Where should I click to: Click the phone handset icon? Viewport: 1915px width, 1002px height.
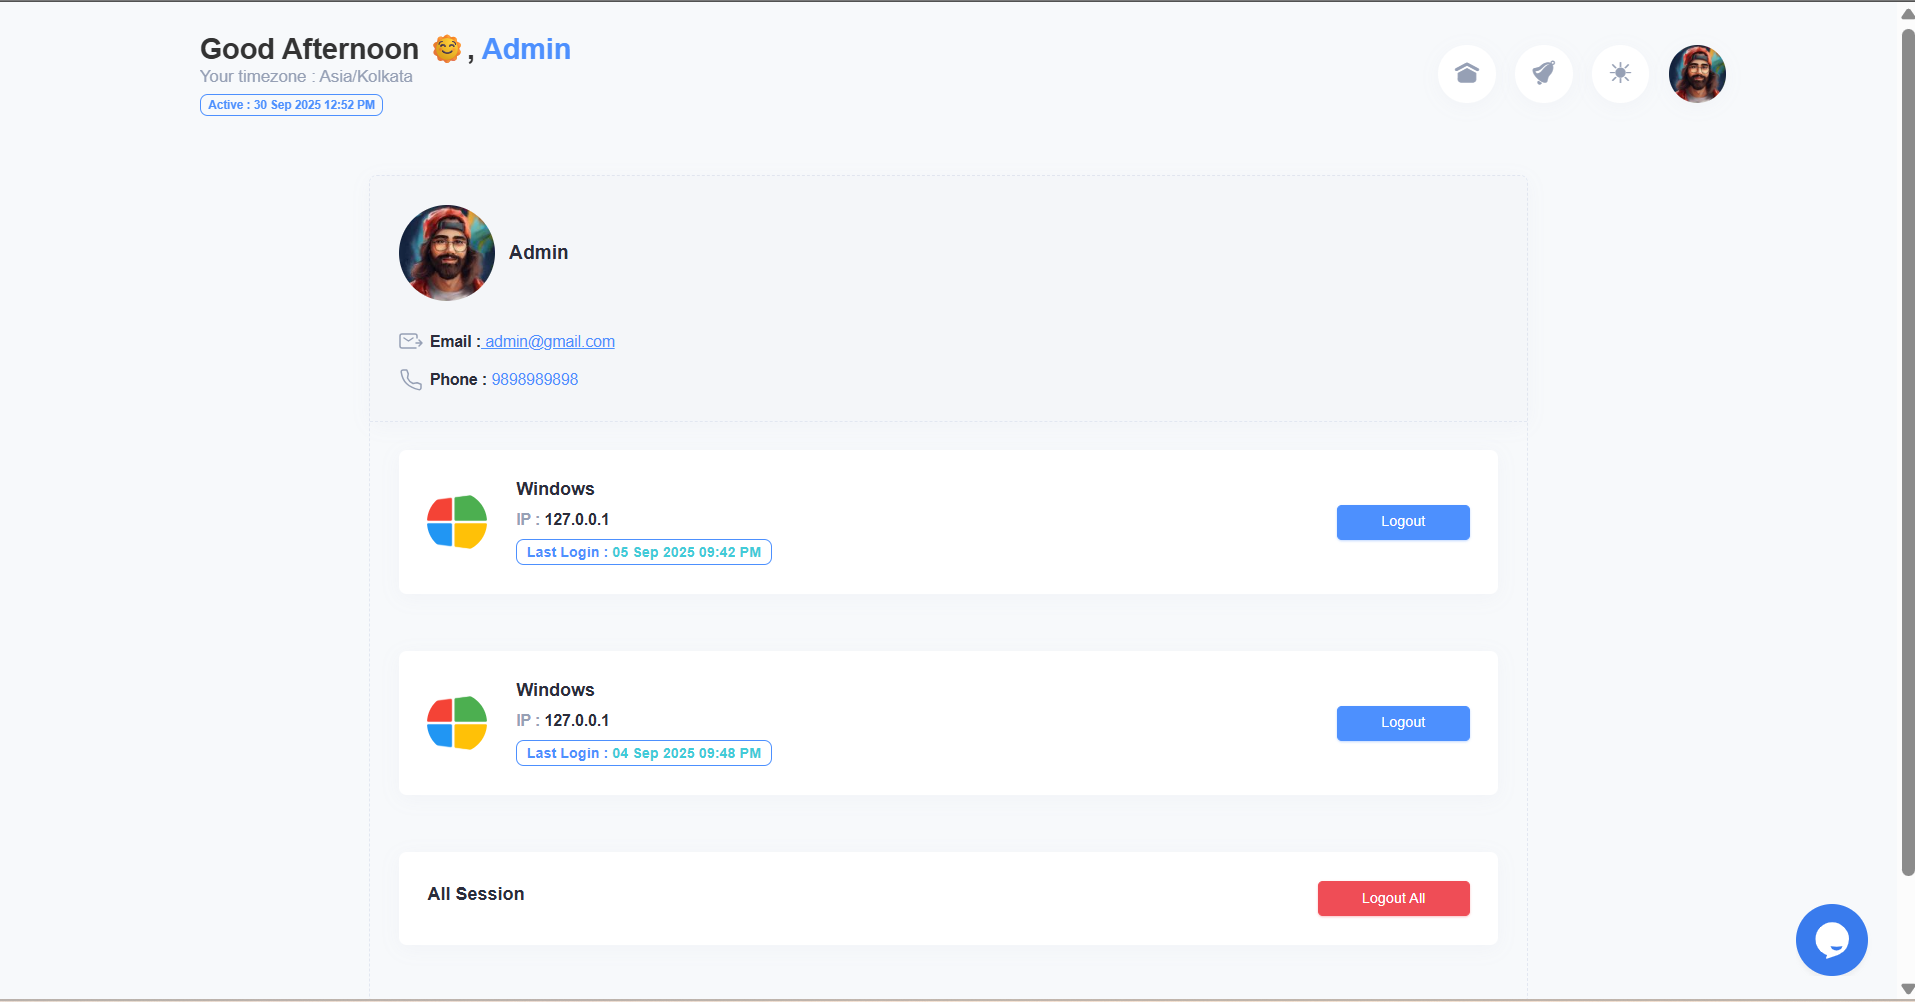coord(410,380)
